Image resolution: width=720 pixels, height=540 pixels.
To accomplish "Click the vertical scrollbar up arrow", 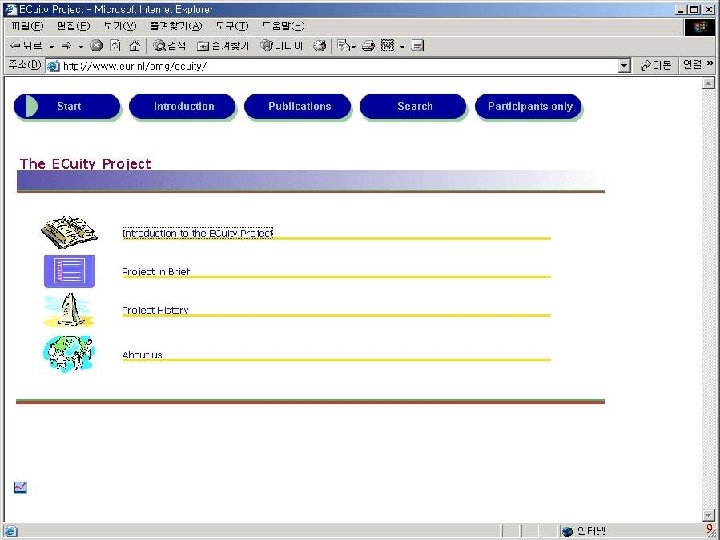I will click(x=708, y=83).
